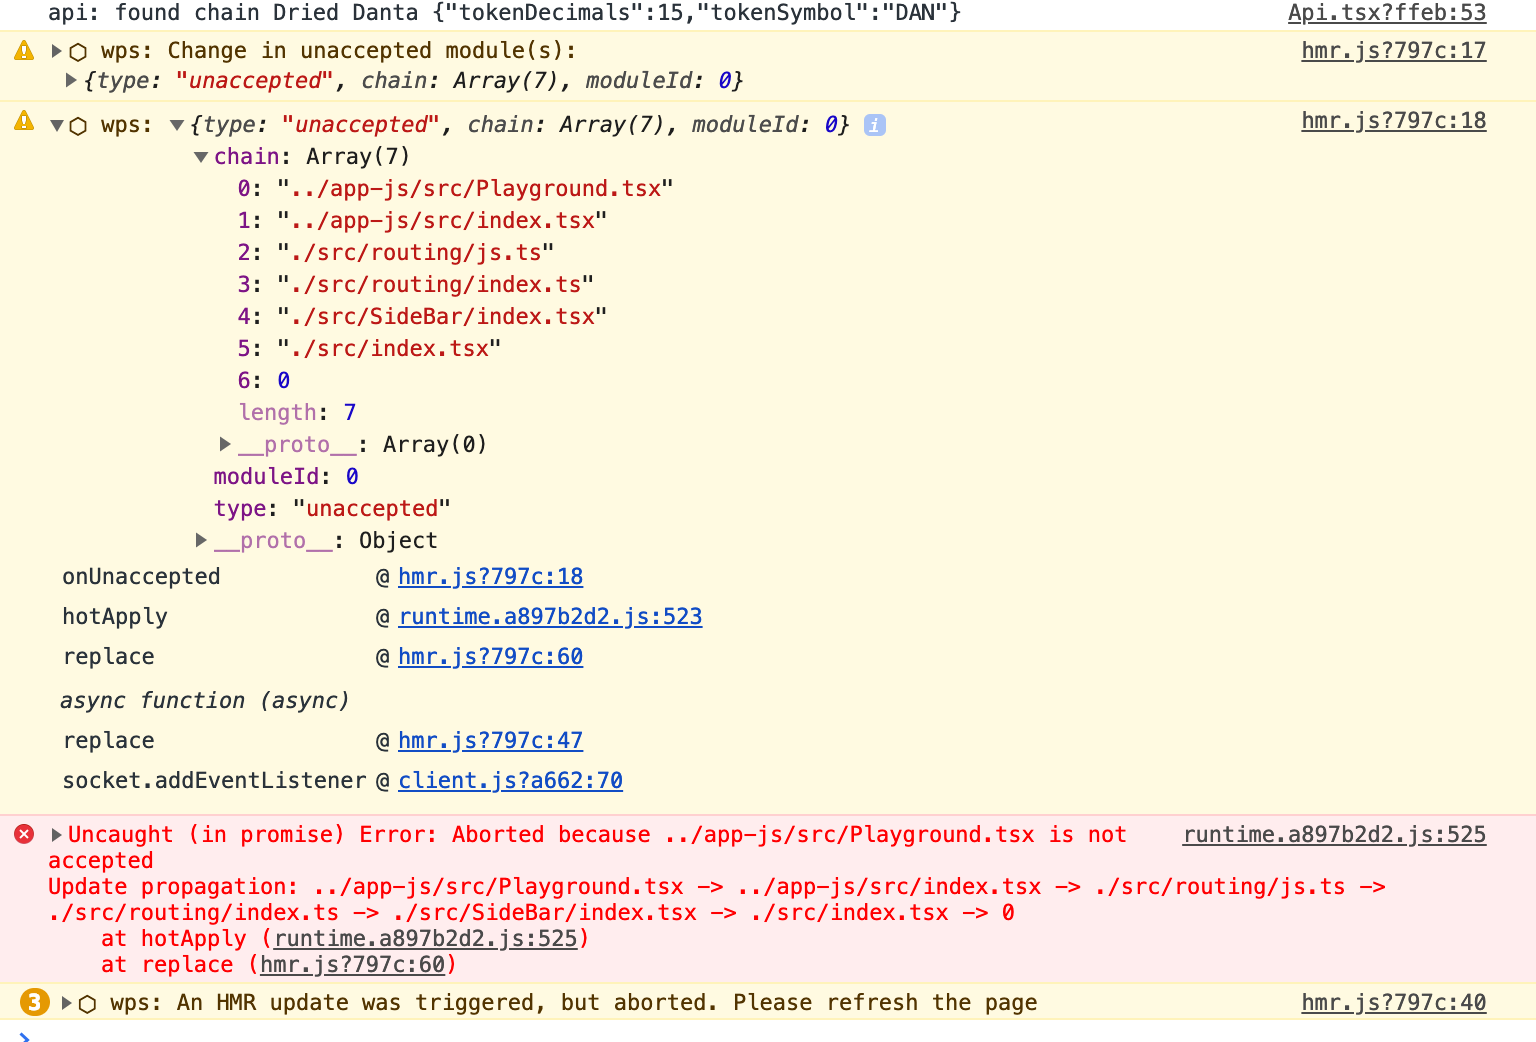Screen dimensions: 1536x1042
Task: Open runtime.a897b2d2.js:525 link at right edge
Action: click(x=1334, y=835)
